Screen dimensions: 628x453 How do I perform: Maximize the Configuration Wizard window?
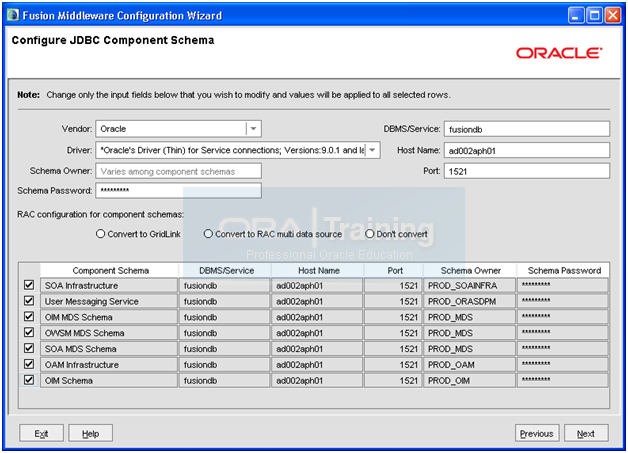pos(594,16)
